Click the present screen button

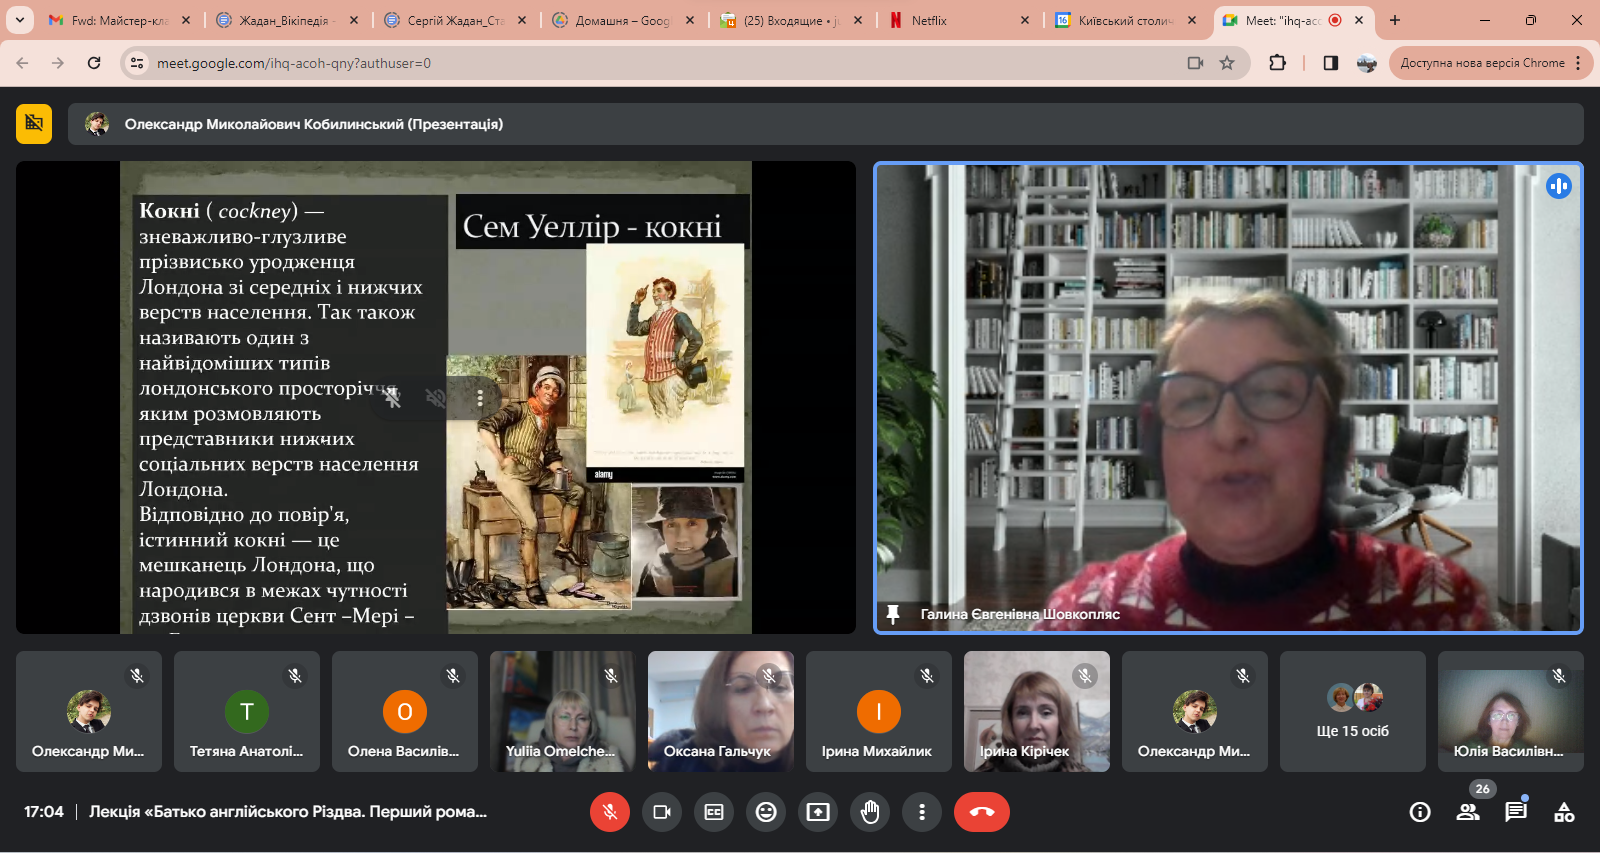pos(818,812)
